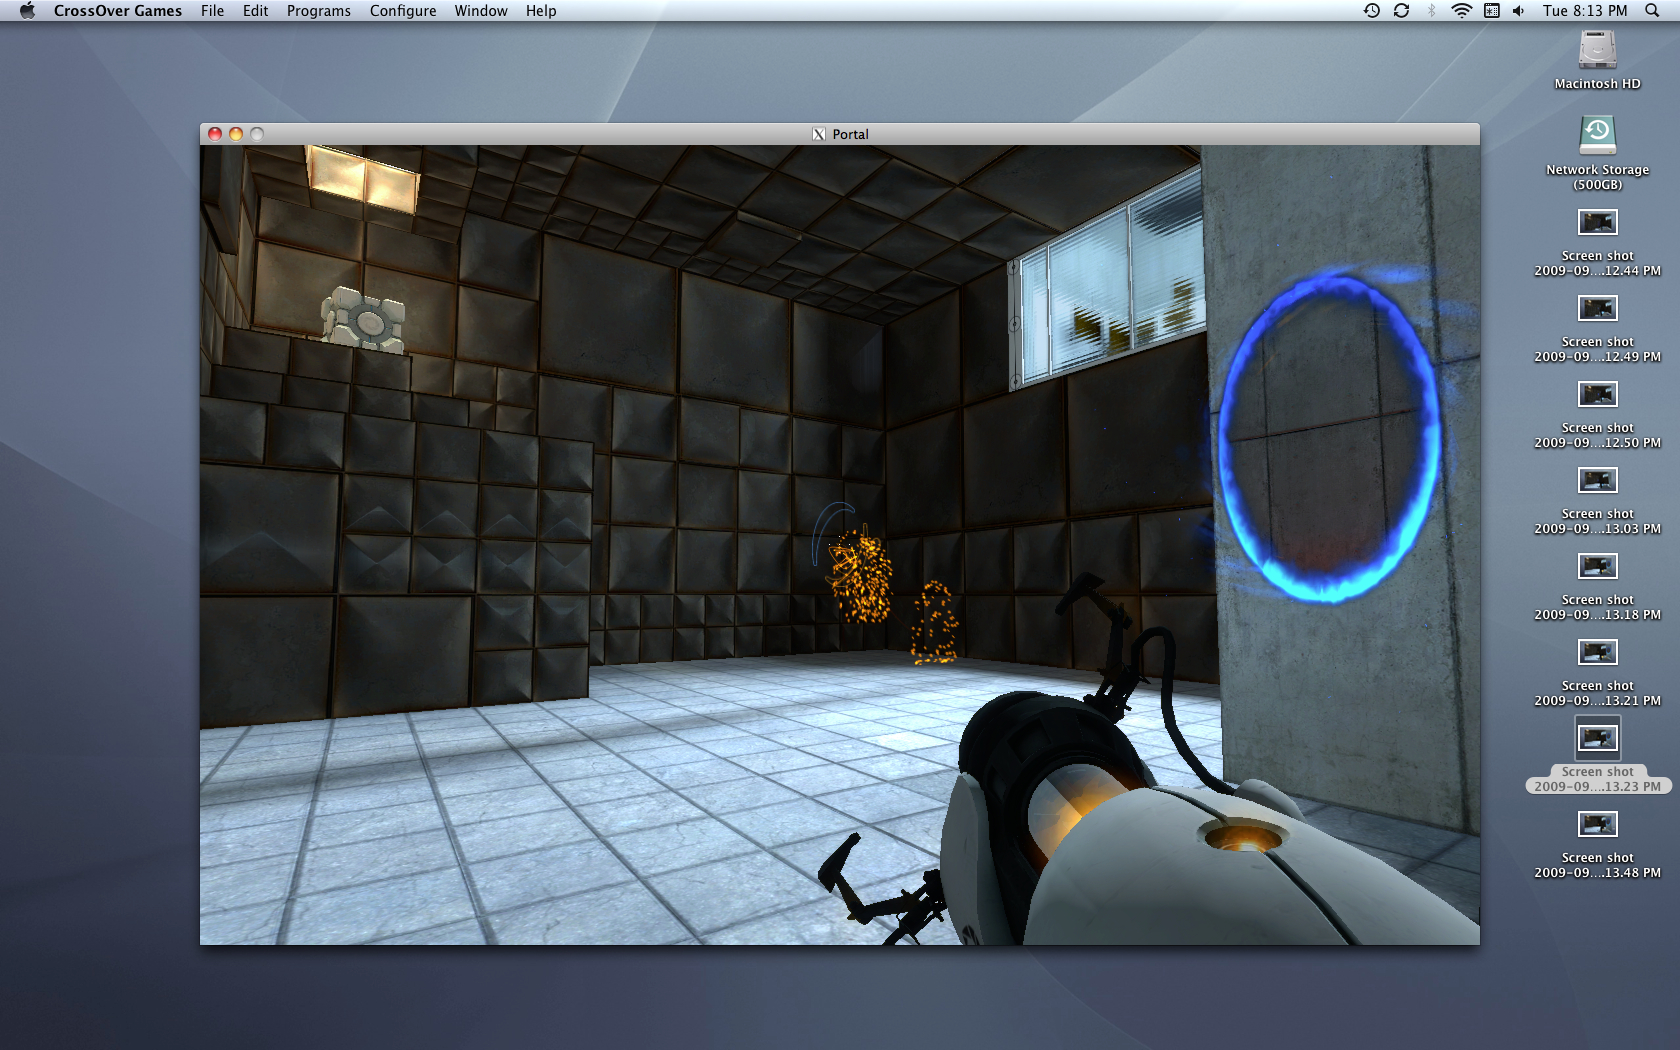This screenshot has height=1050, width=1680.
Task: Open the CrossOver Games application menu
Action: (117, 11)
